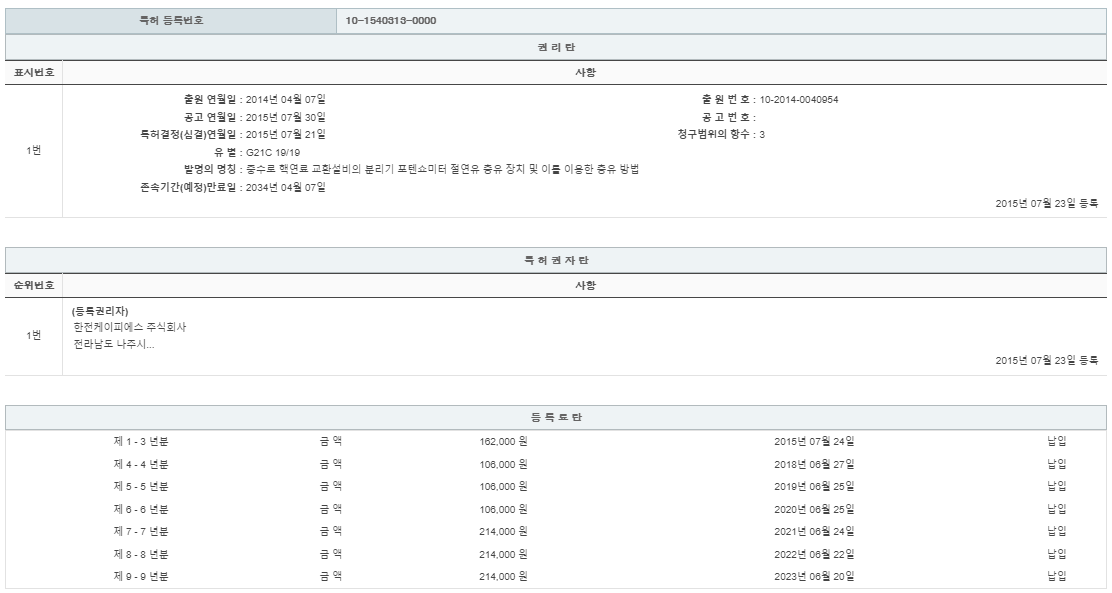The height and width of the screenshot is (593, 1112).
Task: Select payment date 2018년 06월 27일
Action: coord(814,463)
